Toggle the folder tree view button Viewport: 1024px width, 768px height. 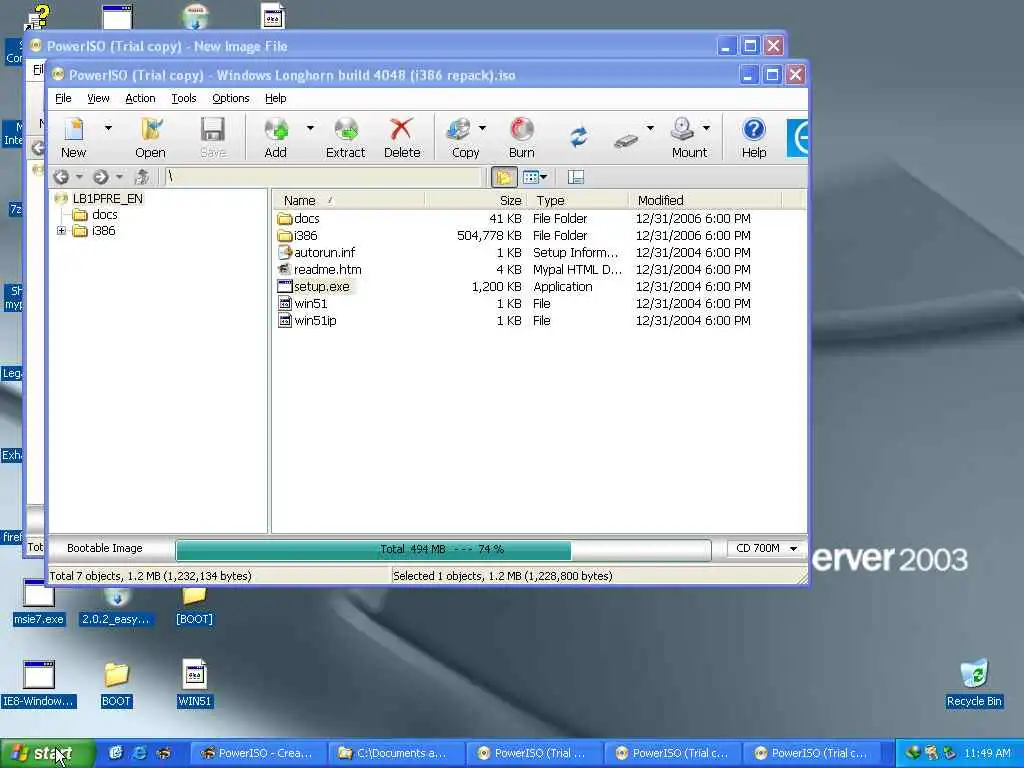504,177
